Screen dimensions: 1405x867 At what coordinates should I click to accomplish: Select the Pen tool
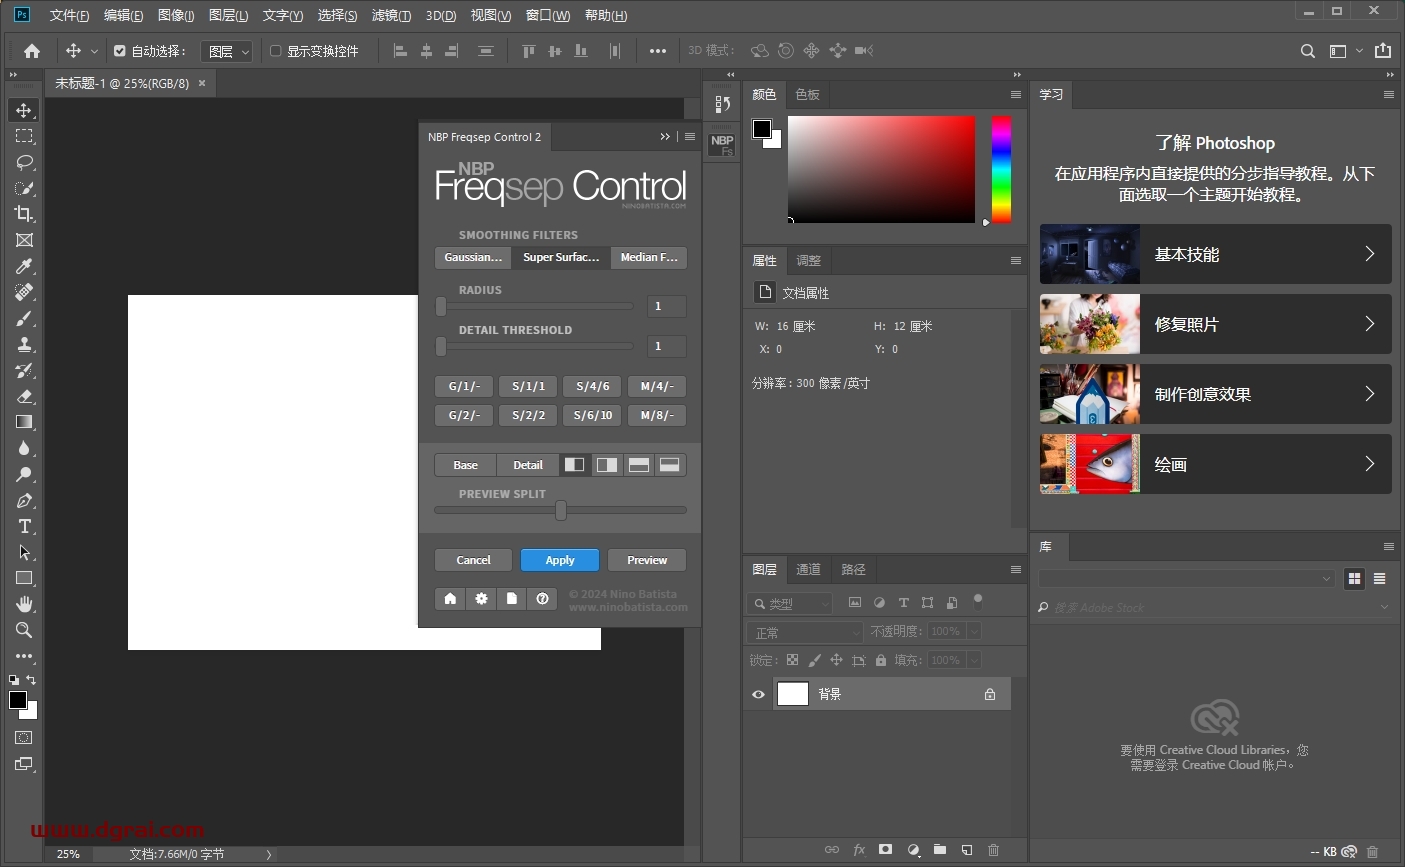tap(24, 500)
